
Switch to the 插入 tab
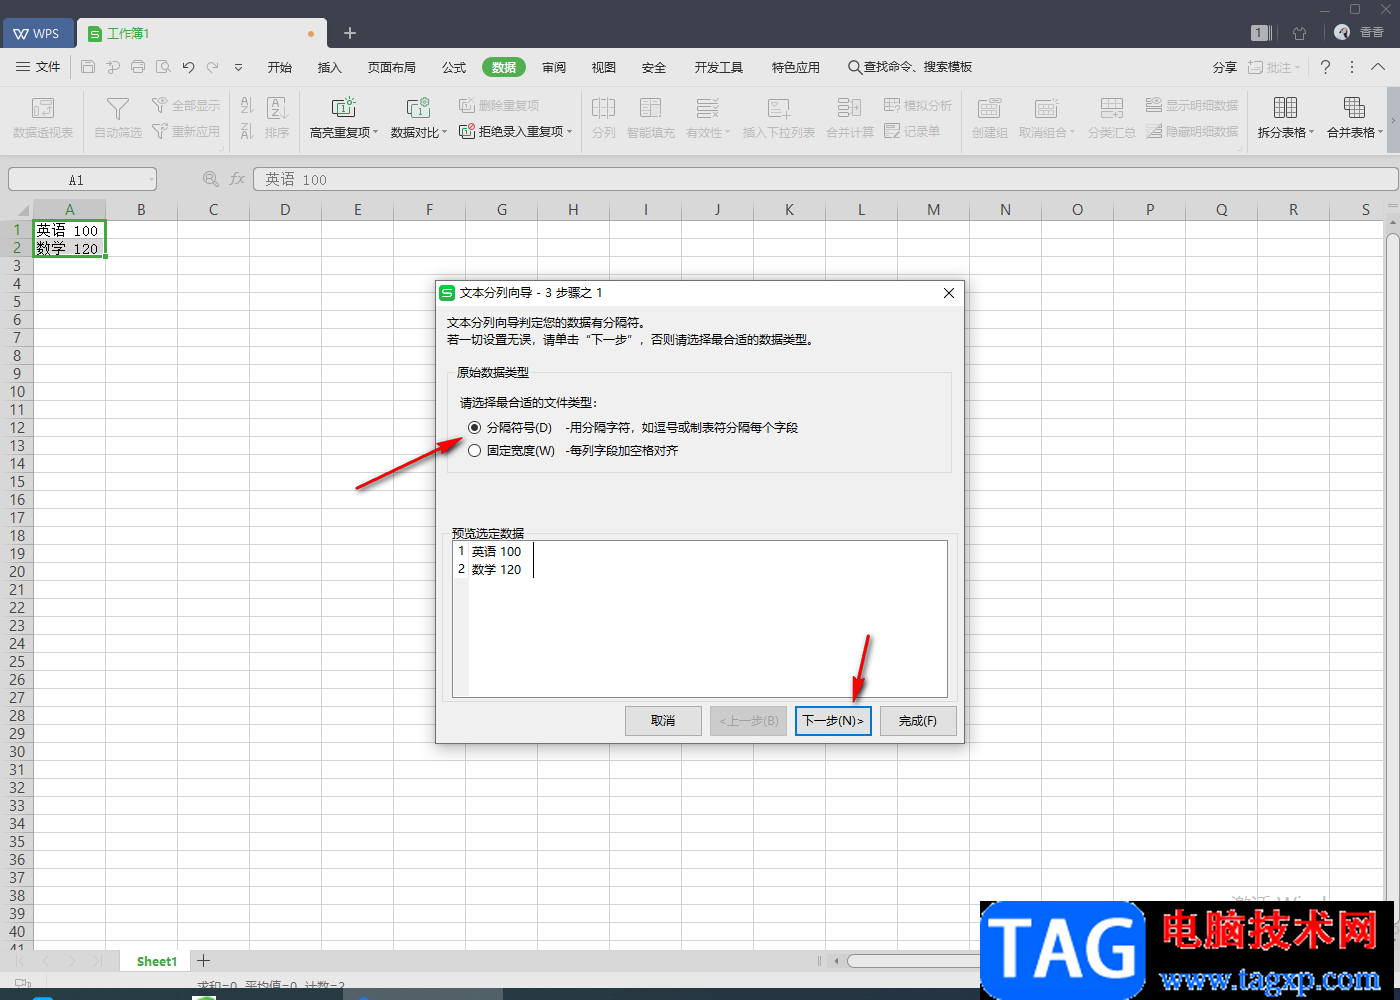tap(329, 67)
